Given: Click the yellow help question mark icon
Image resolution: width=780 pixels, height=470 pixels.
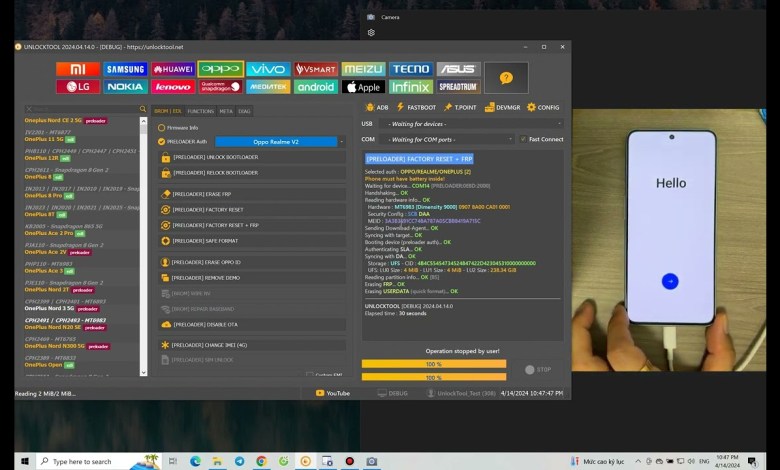Looking at the screenshot, I should [x=506, y=77].
